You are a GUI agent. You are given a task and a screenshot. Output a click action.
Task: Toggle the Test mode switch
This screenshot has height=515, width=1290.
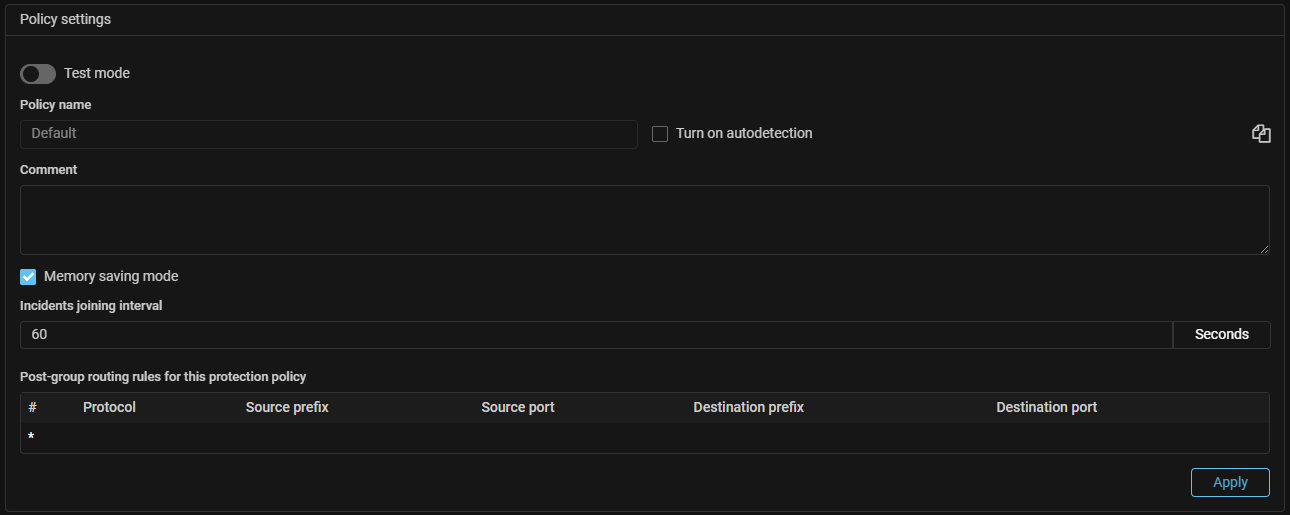(x=38, y=74)
